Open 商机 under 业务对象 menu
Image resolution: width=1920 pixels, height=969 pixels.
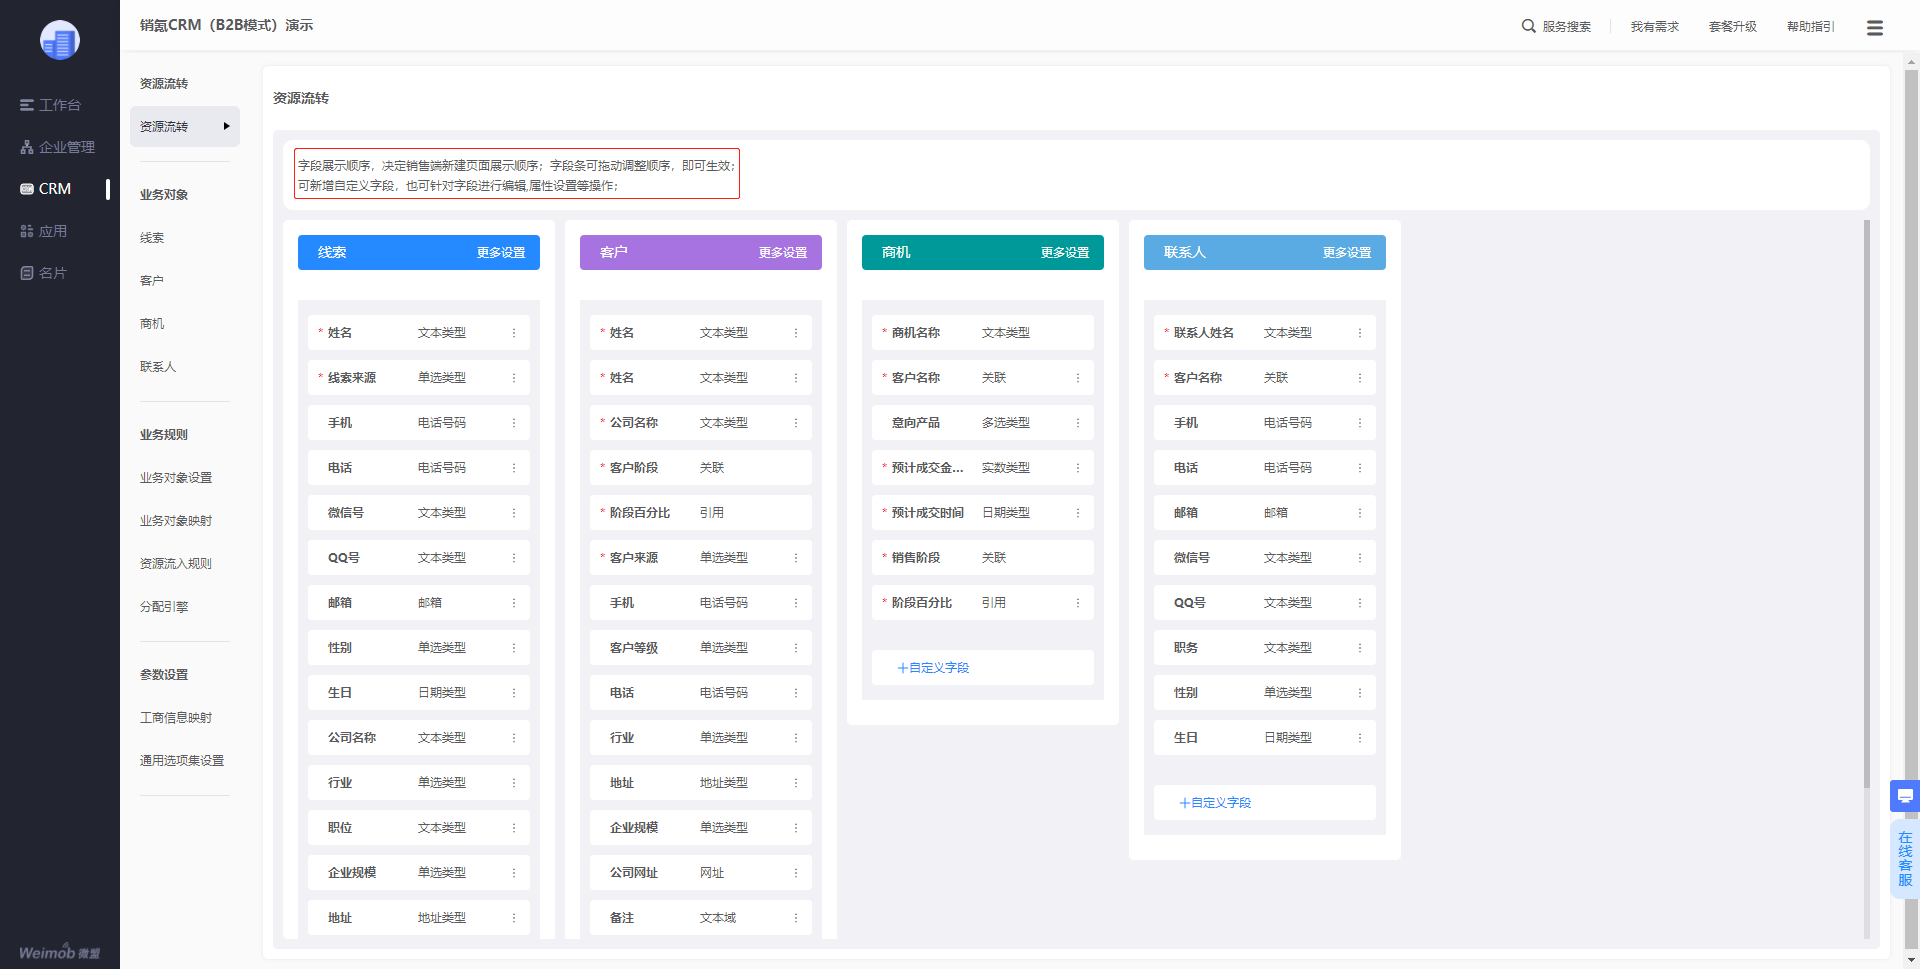pyautogui.click(x=152, y=324)
